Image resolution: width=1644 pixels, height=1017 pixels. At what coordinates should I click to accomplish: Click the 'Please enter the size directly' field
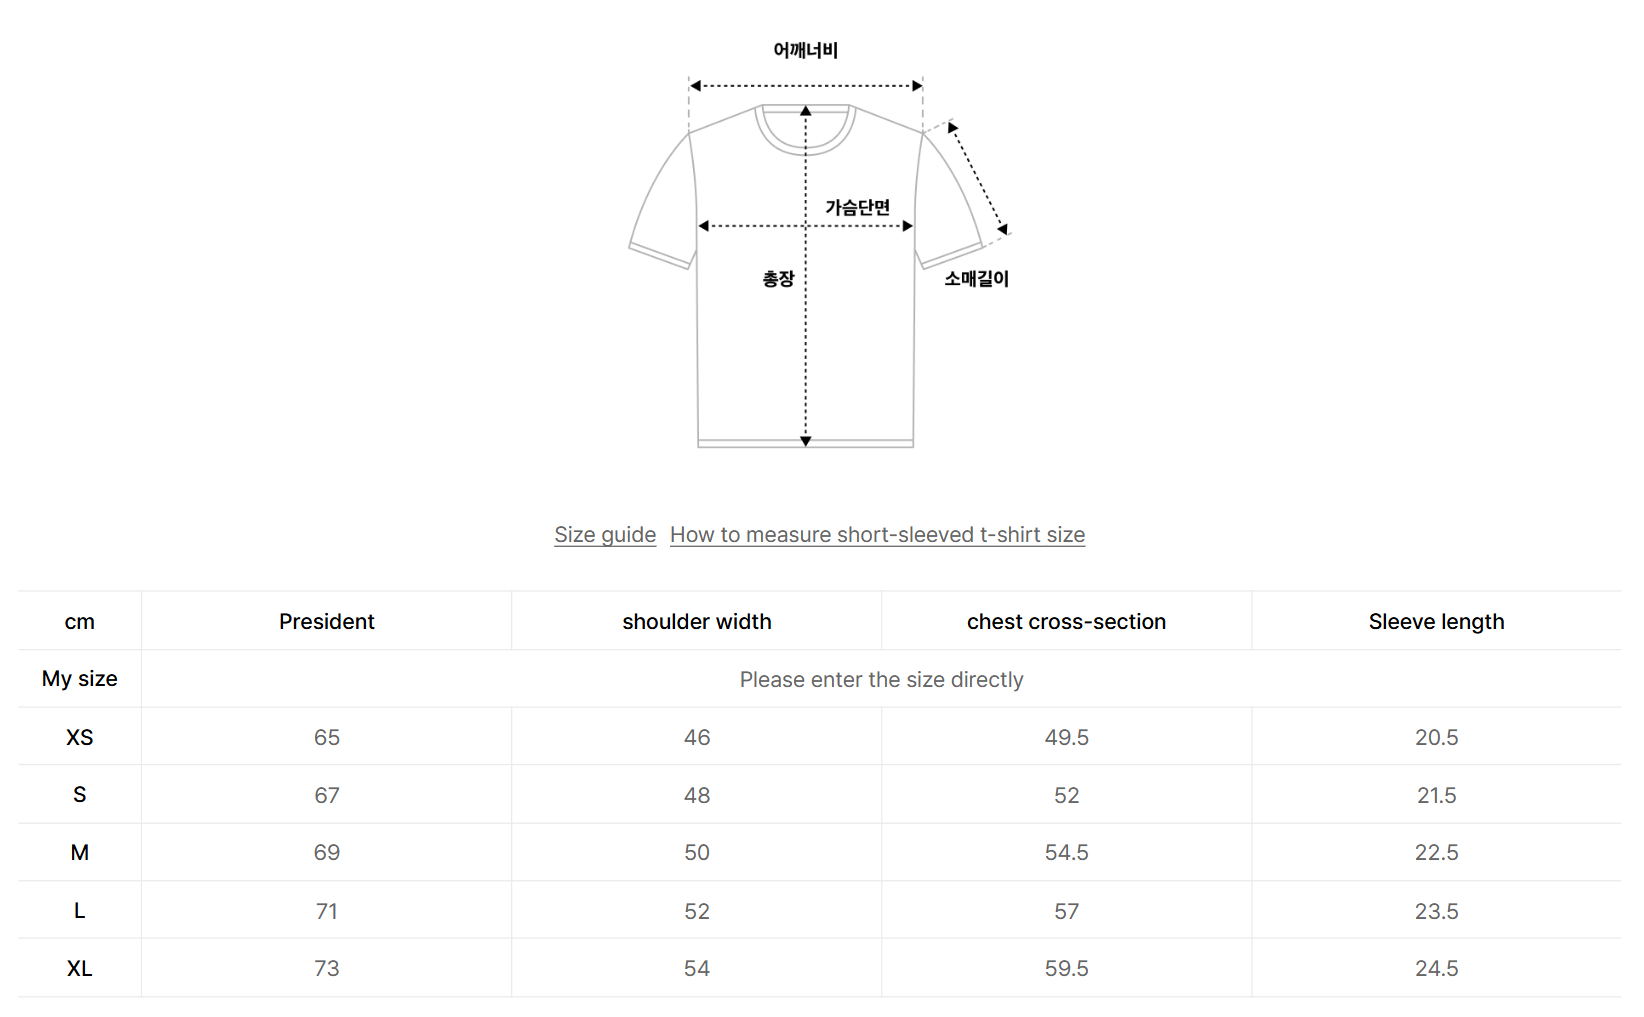[881, 680]
